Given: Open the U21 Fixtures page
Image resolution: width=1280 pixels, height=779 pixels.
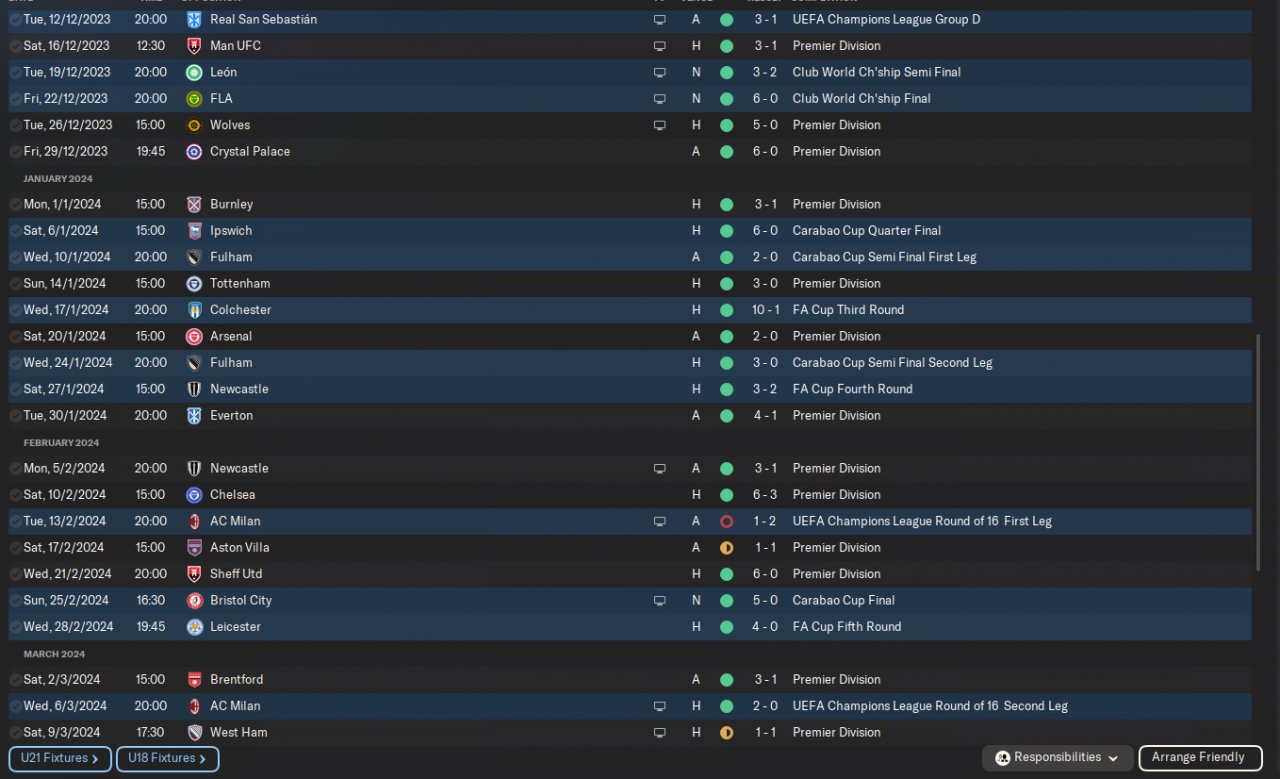Looking at the screenshot, I should (x=59, y=758).
